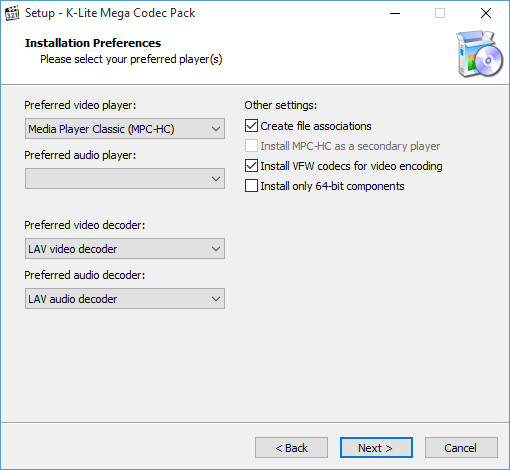Click the 'Other settings:' label

pos(281,105)
